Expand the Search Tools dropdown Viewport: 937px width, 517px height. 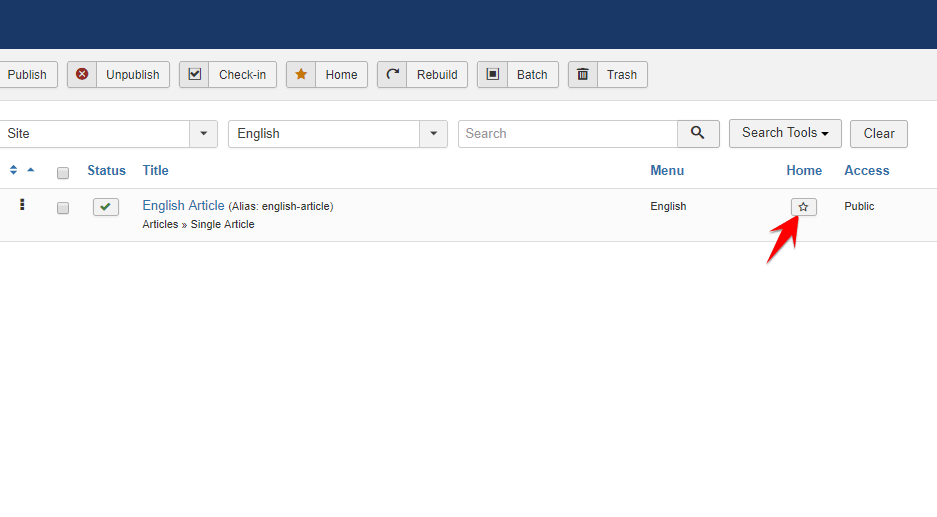[785, 133]
